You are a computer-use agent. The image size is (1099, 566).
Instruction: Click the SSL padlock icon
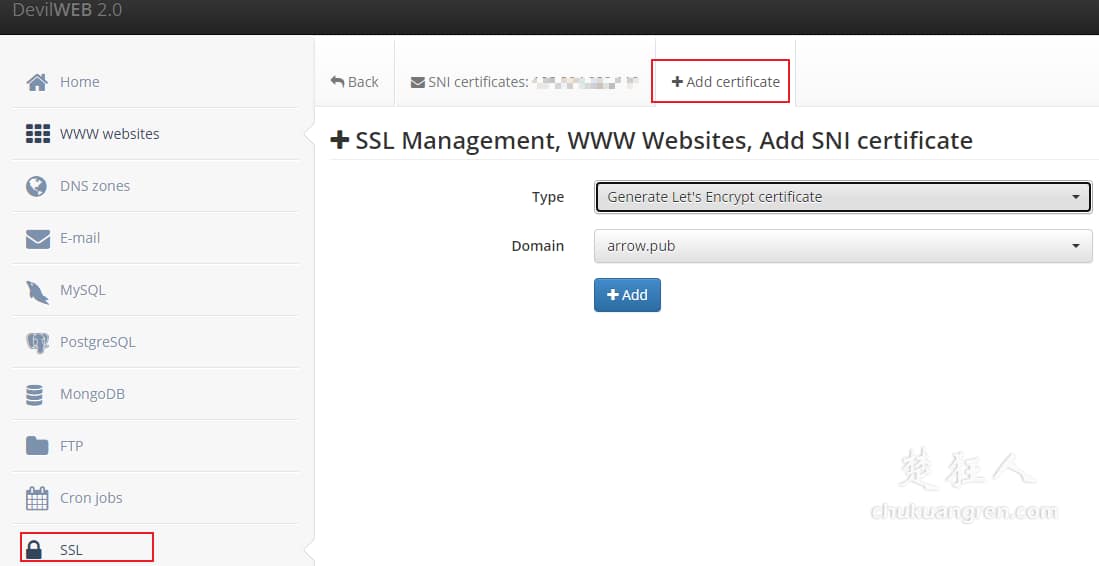pos(34,550)
